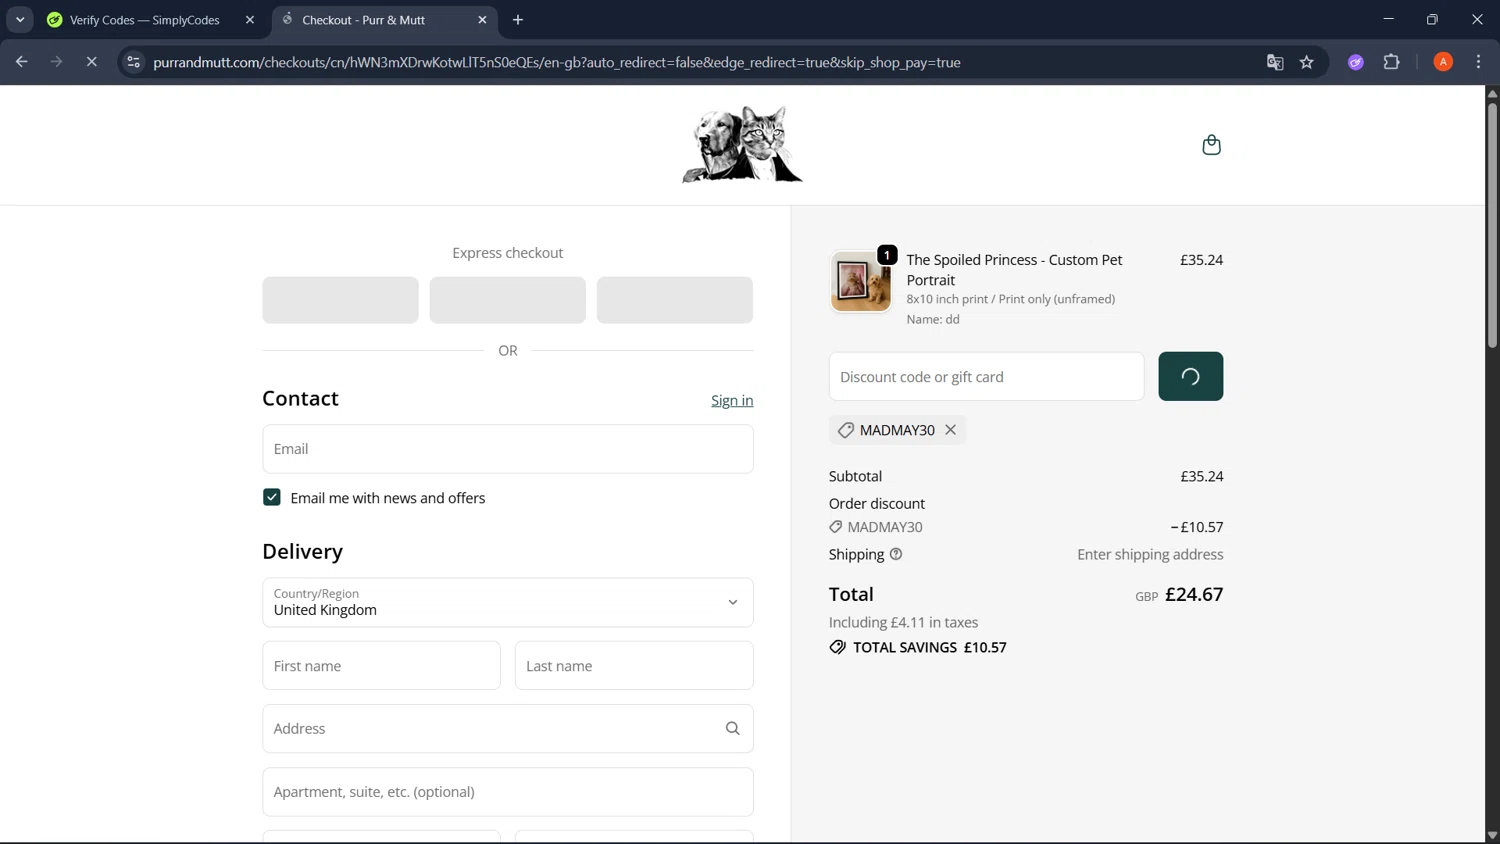Click The Spoiled Princess product title
1500x844 pixels.
click(x=1015, y=270)
